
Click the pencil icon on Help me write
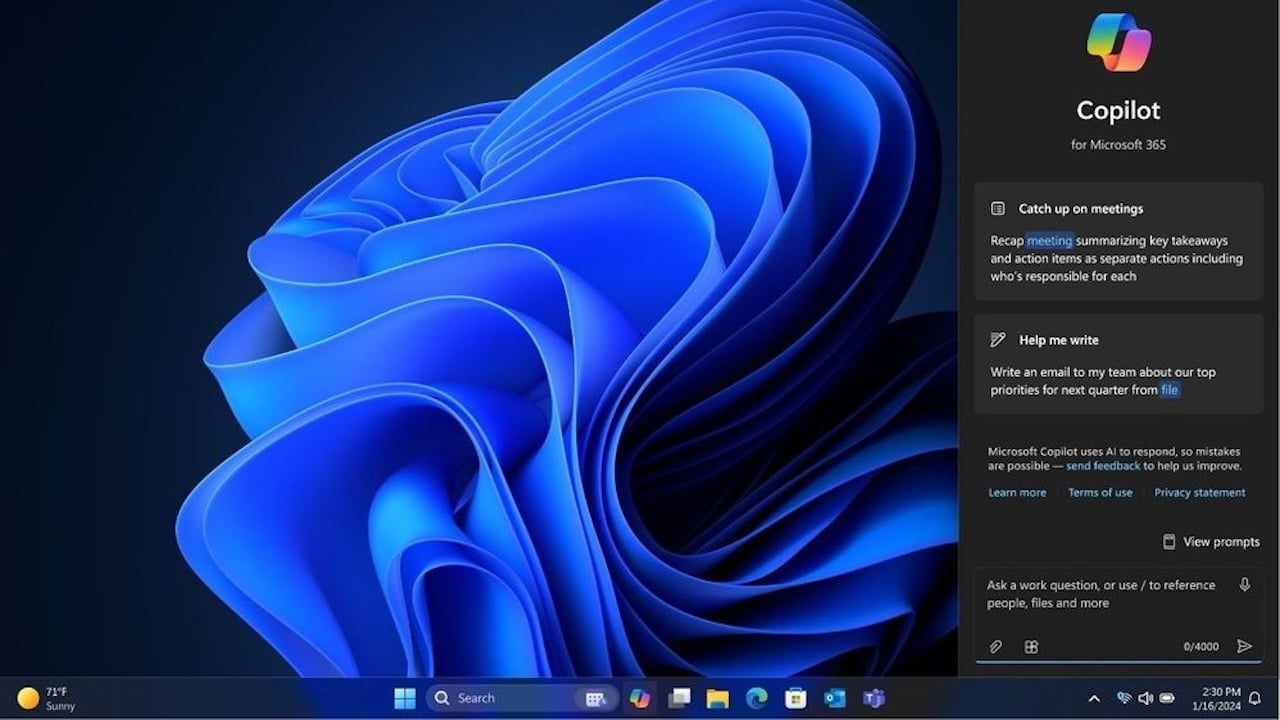997,339
